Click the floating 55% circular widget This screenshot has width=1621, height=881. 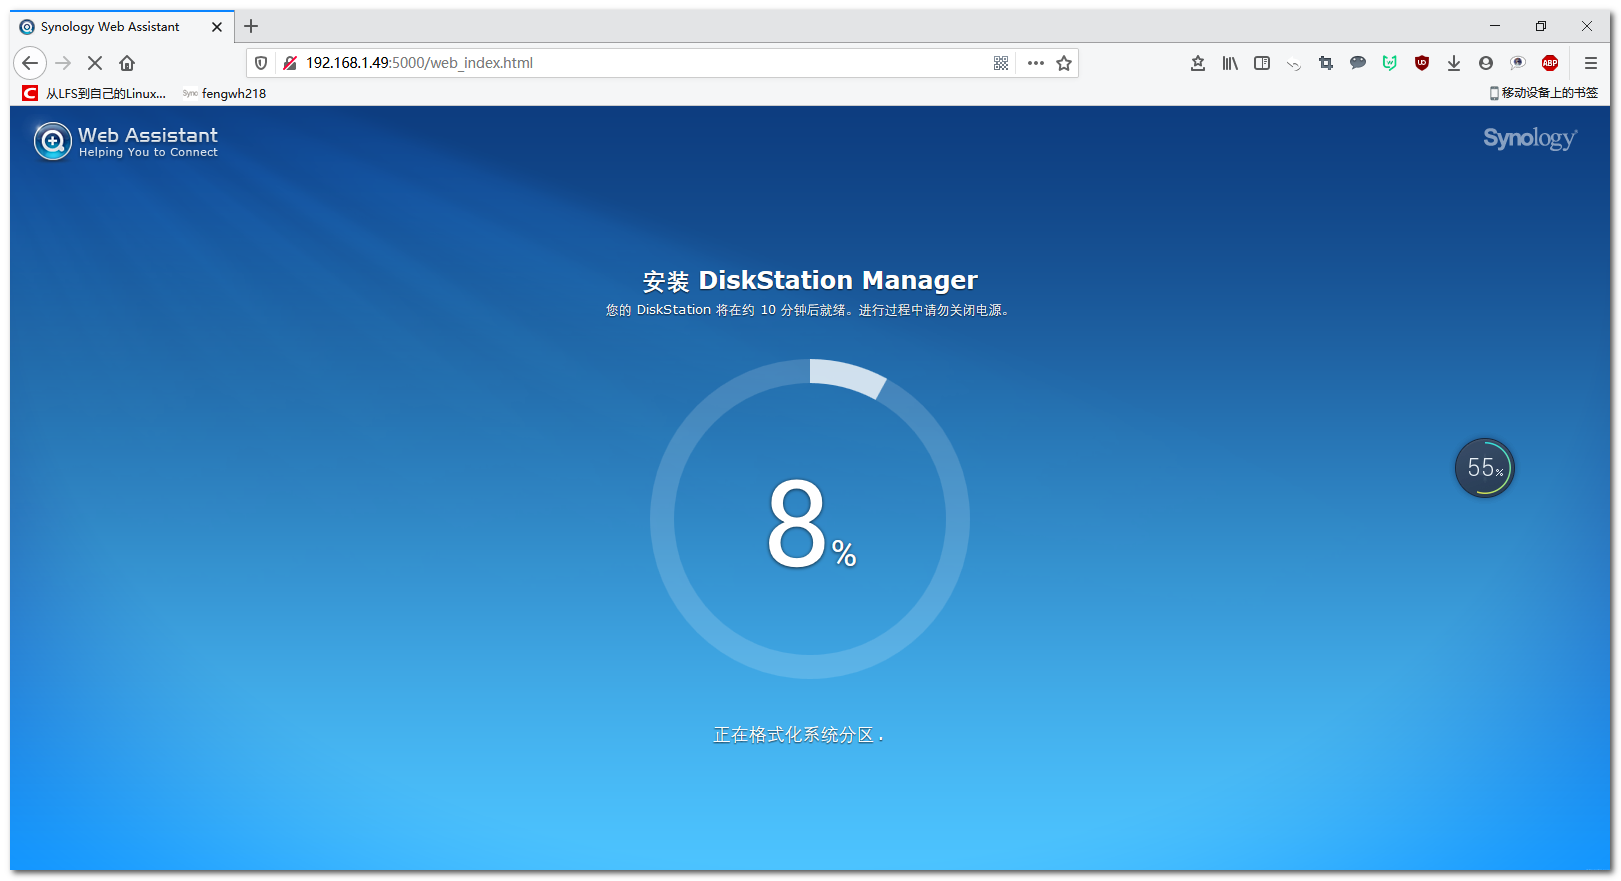(1485, 468)
